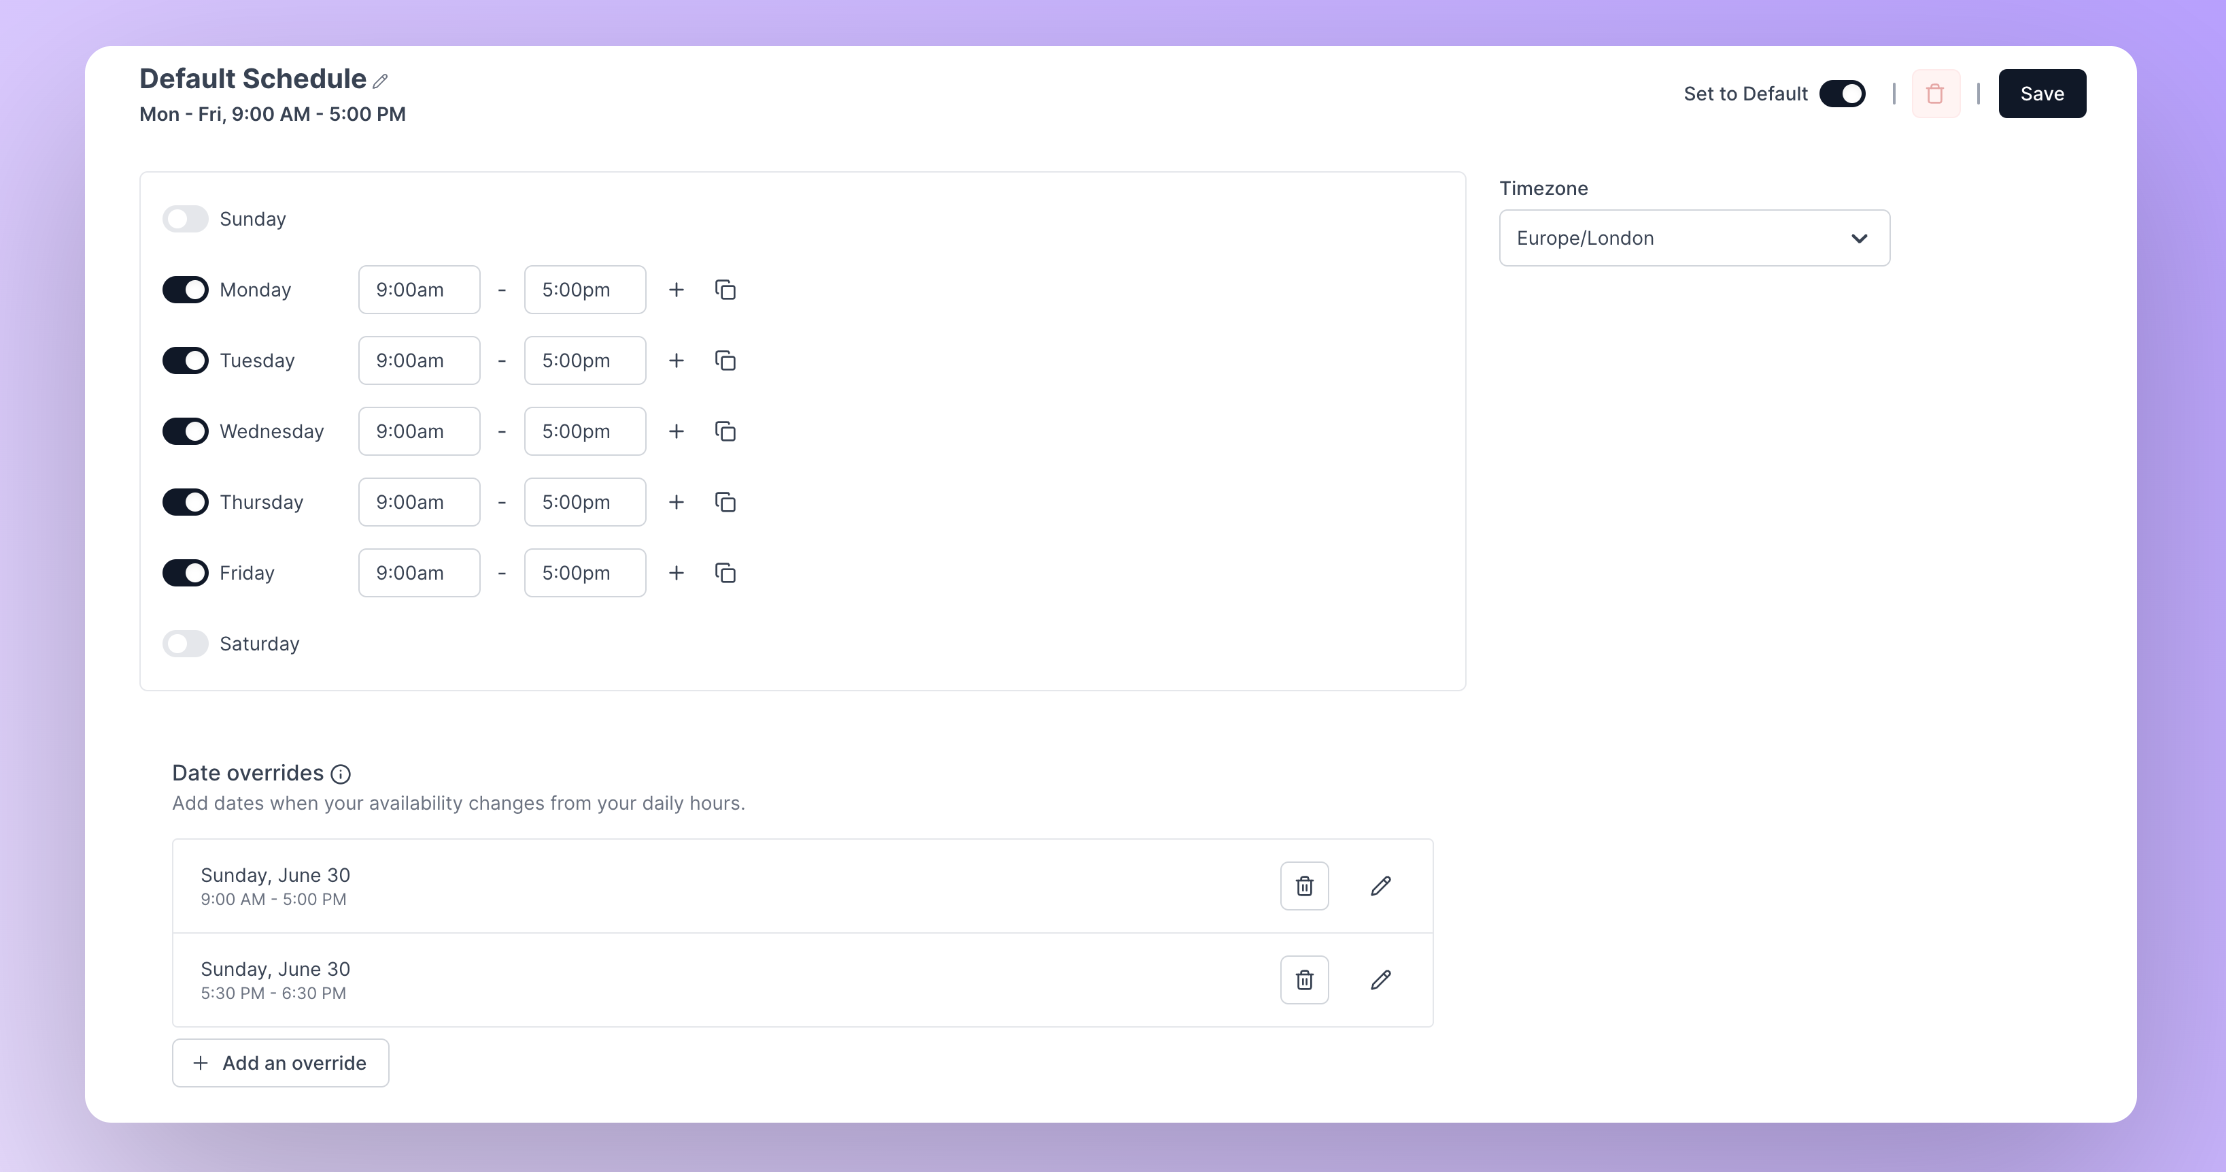The width and height of the screenshot is (2226, 1172).
Task: Enable Saturday availability
Action: (185, 644)
